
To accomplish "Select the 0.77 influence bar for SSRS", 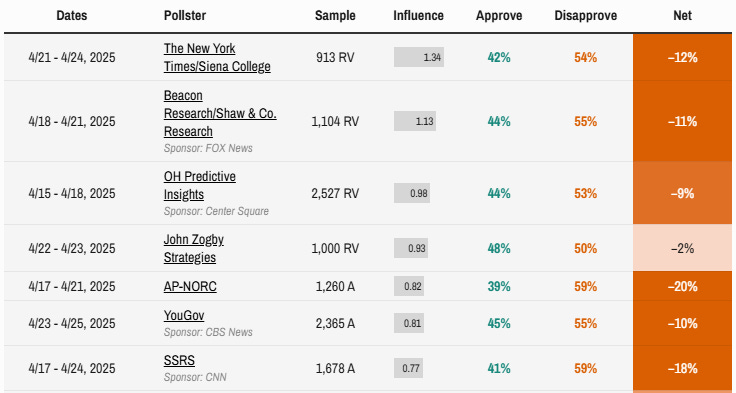I will [x=408, y=368].
